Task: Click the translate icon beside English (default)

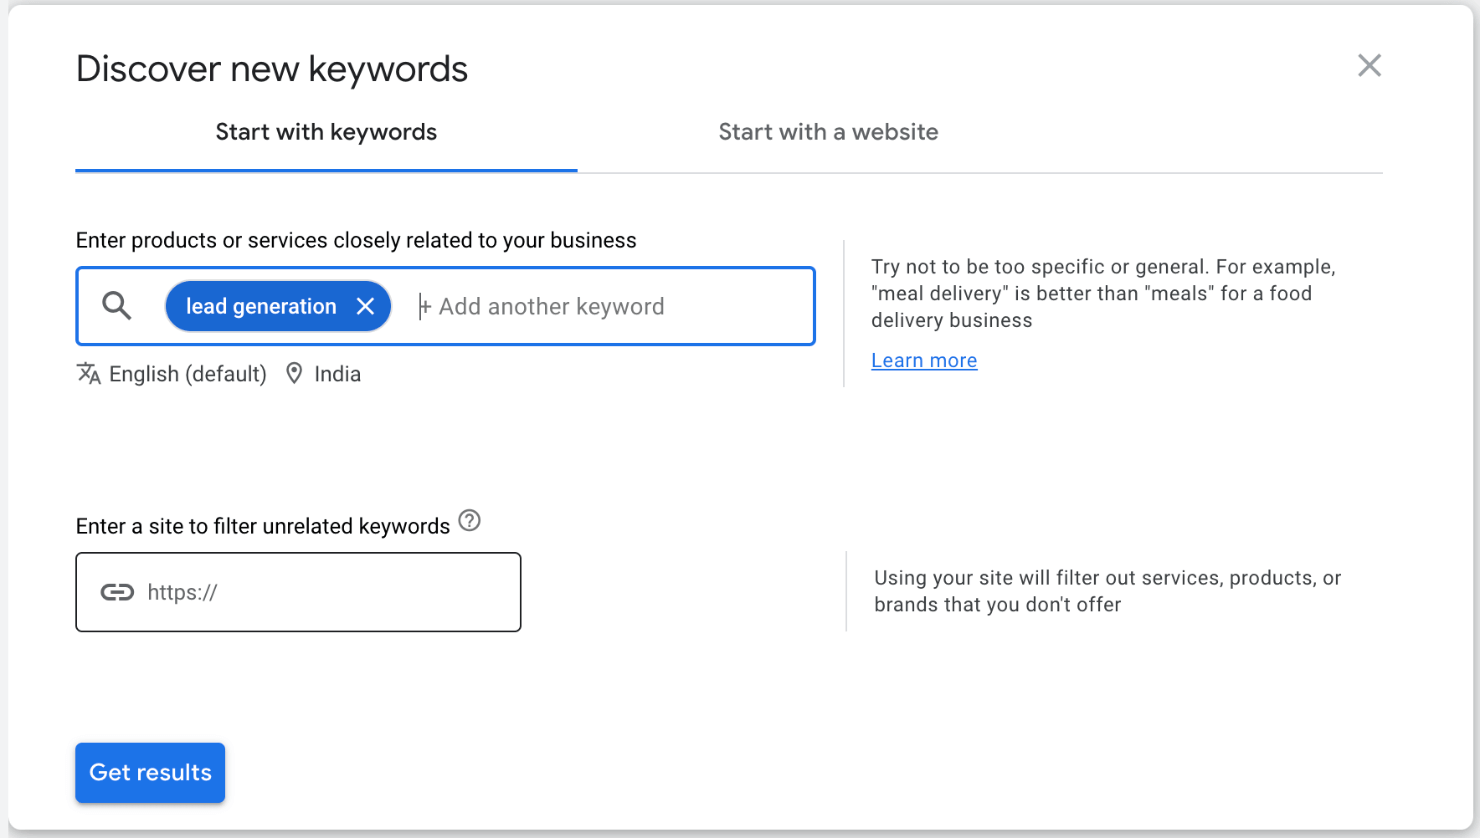Action: 88,373
